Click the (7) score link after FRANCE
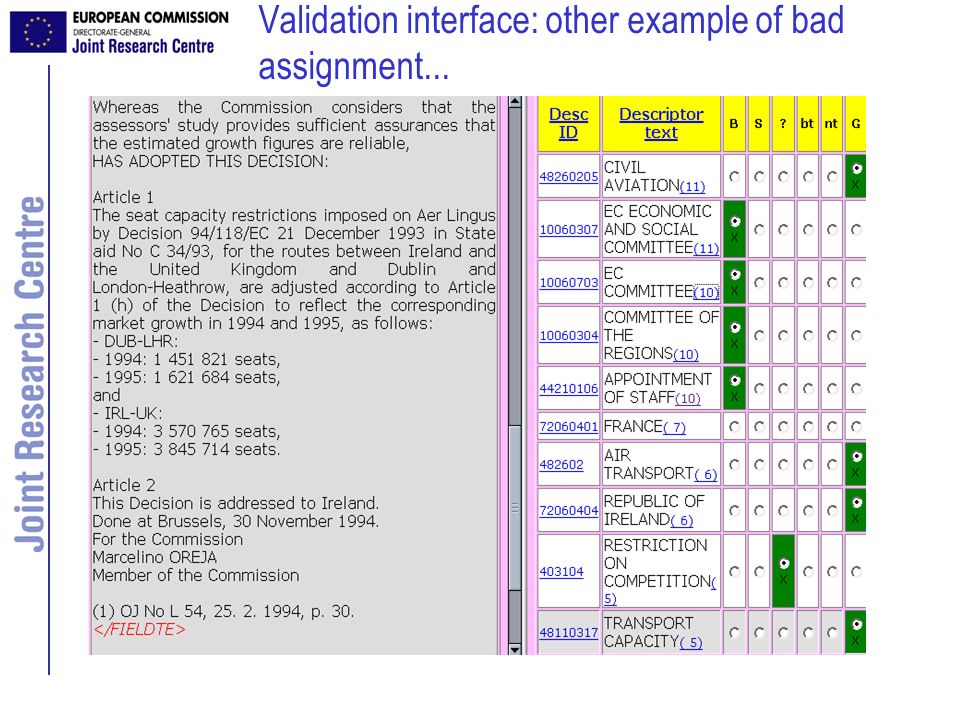960x720 pixels. coord(674,427)
